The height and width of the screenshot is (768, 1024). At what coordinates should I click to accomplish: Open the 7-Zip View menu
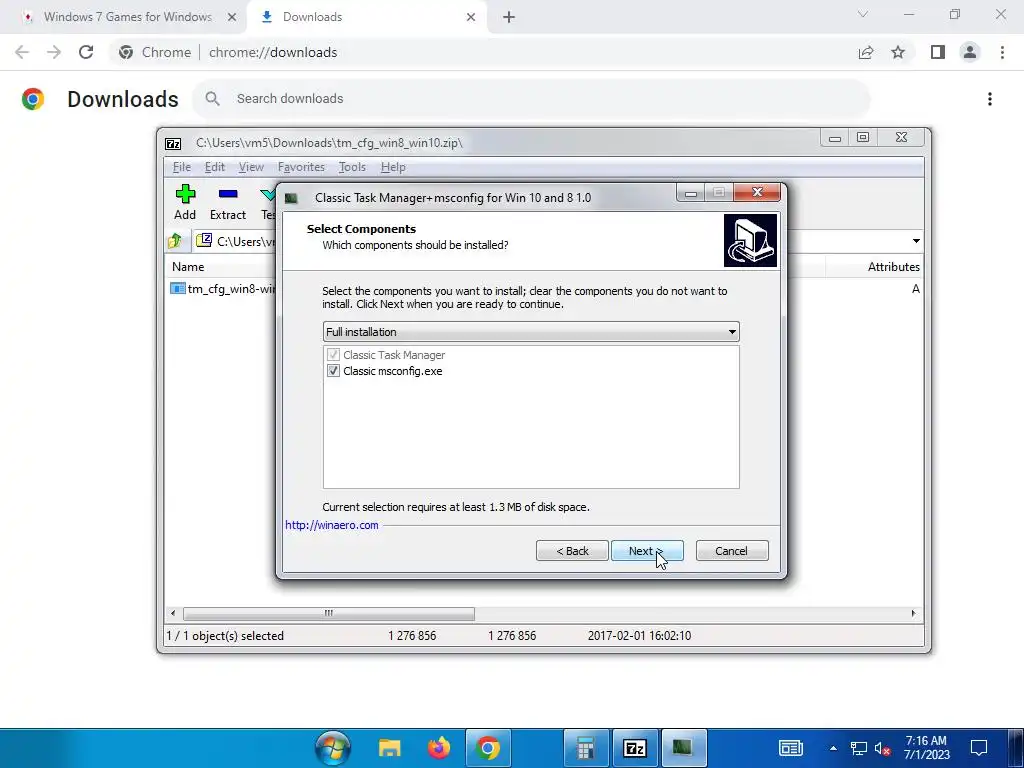(251, 167)
